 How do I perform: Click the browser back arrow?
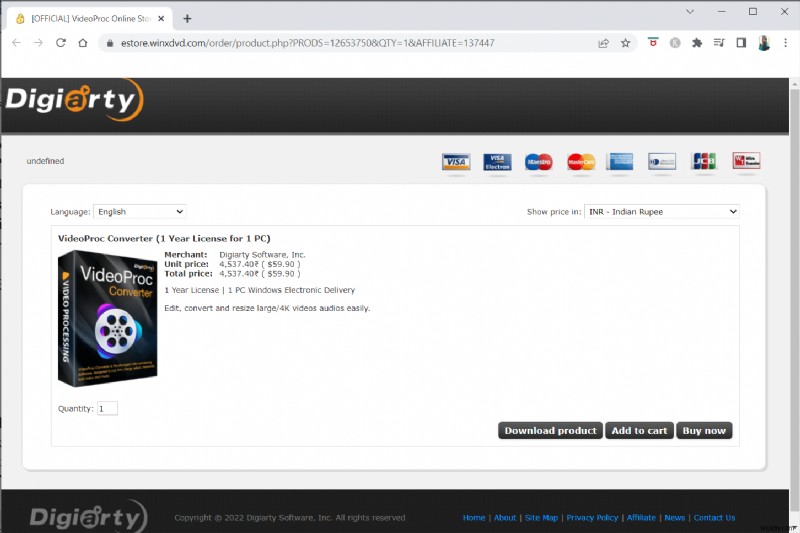(x=16, y=43)
